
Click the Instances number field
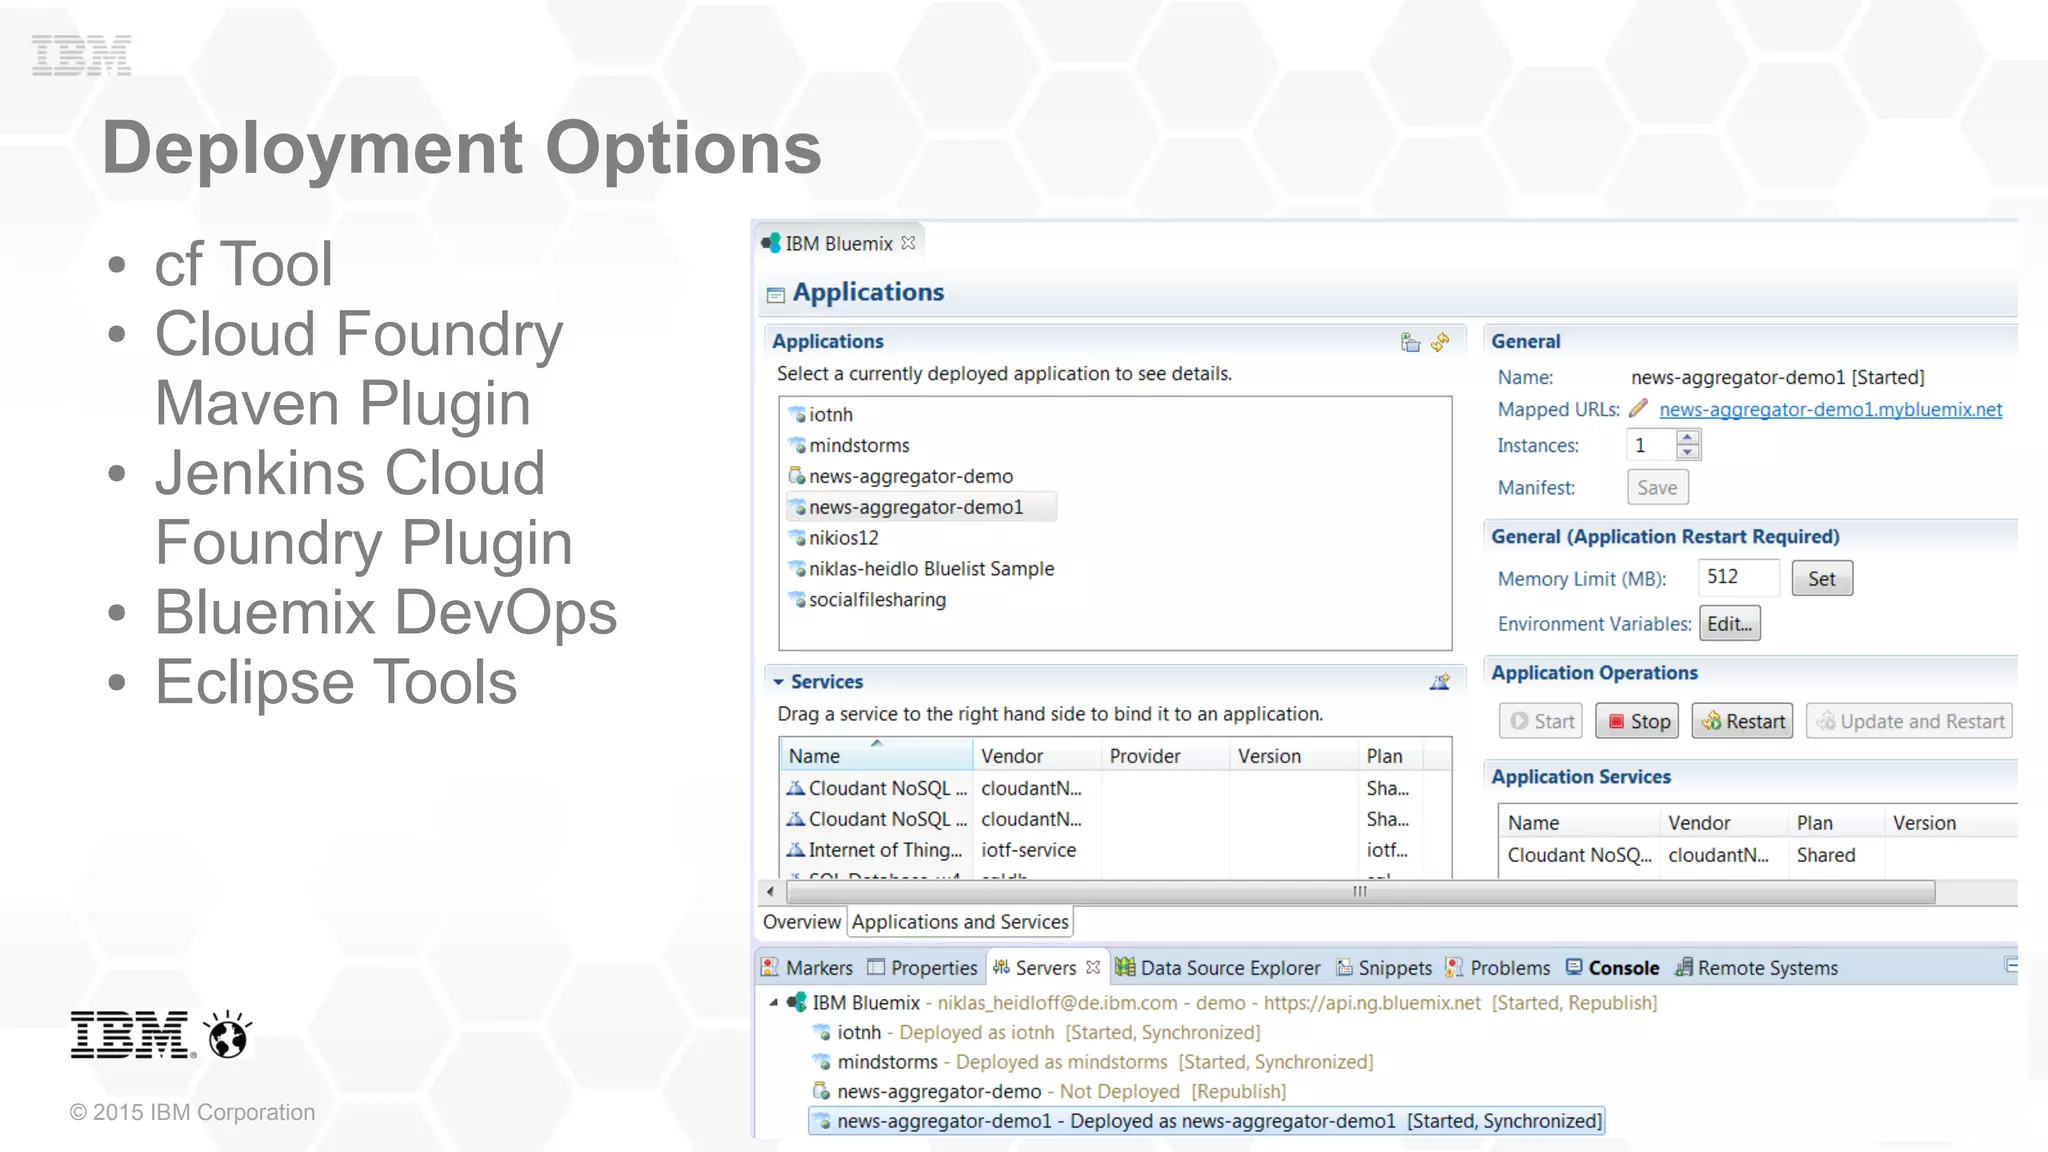click(1652, 445)
